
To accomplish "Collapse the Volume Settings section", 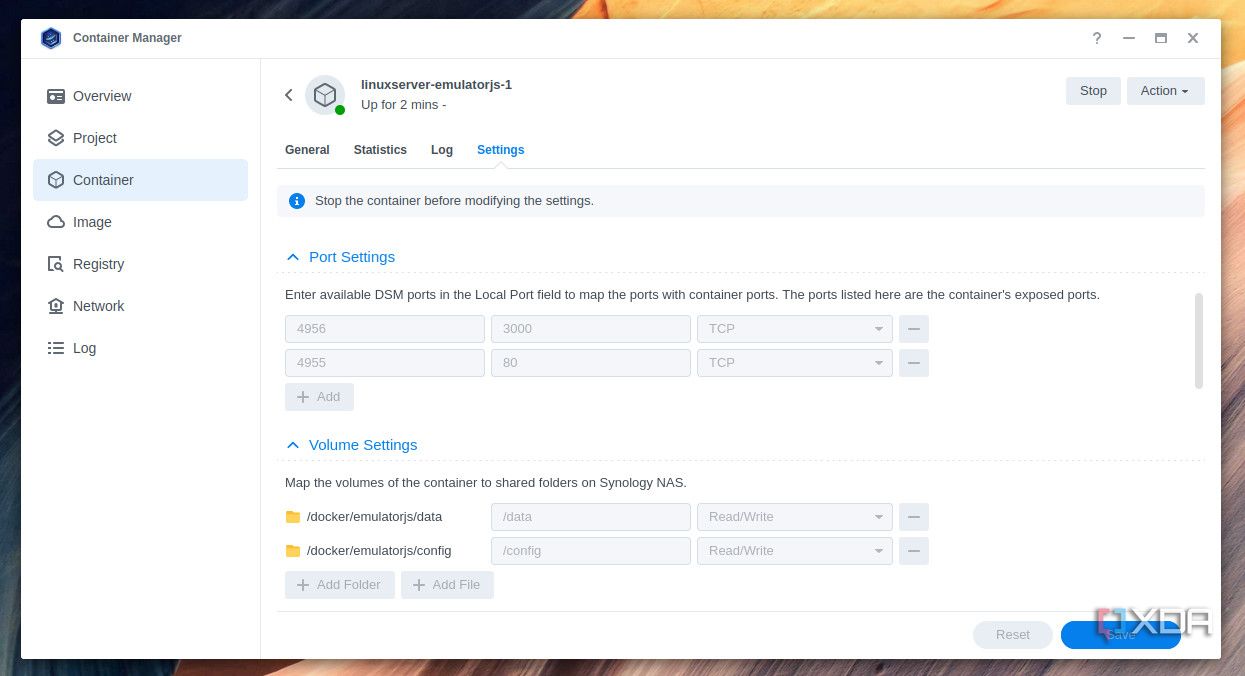I will coord(293,445).
